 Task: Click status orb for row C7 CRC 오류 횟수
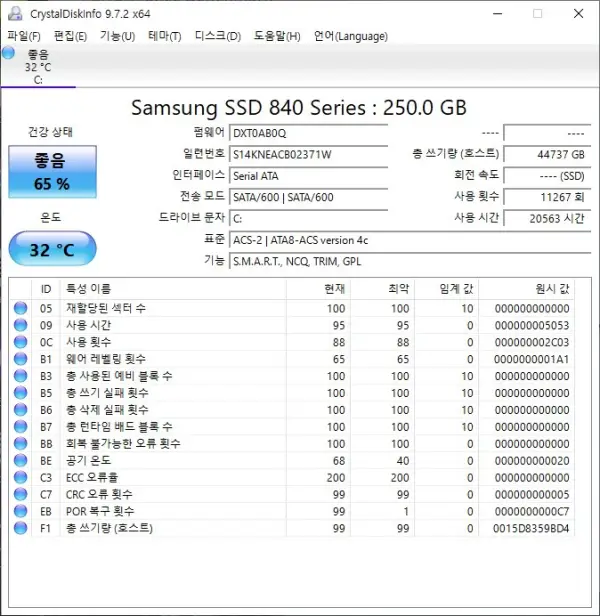pos(20,494)
